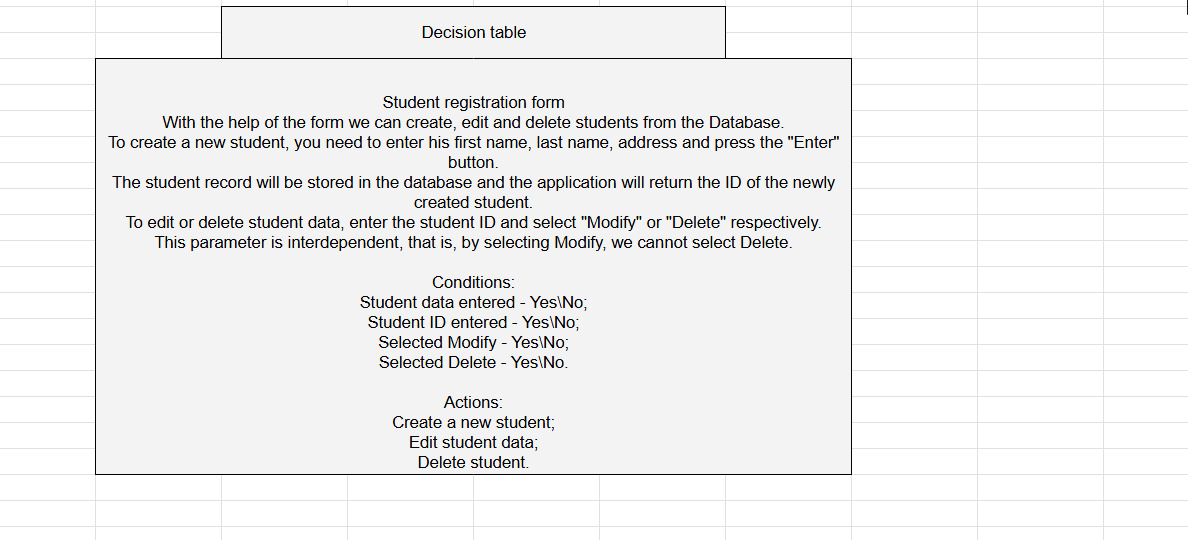Select the Decision table title cell
This screenshot has height=540, width=1188.
pyautogui.click(x=473, y=32)
